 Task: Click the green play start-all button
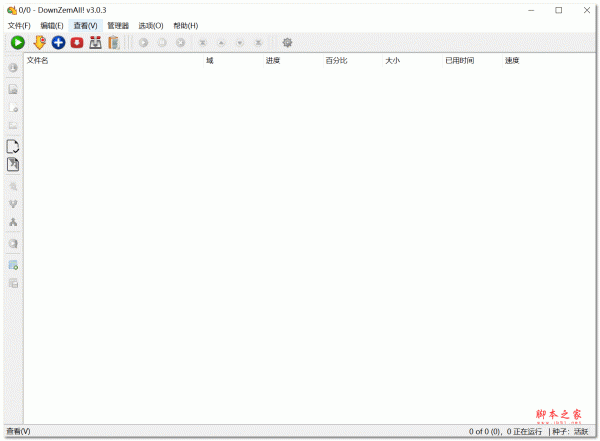(x=17, y=42)
